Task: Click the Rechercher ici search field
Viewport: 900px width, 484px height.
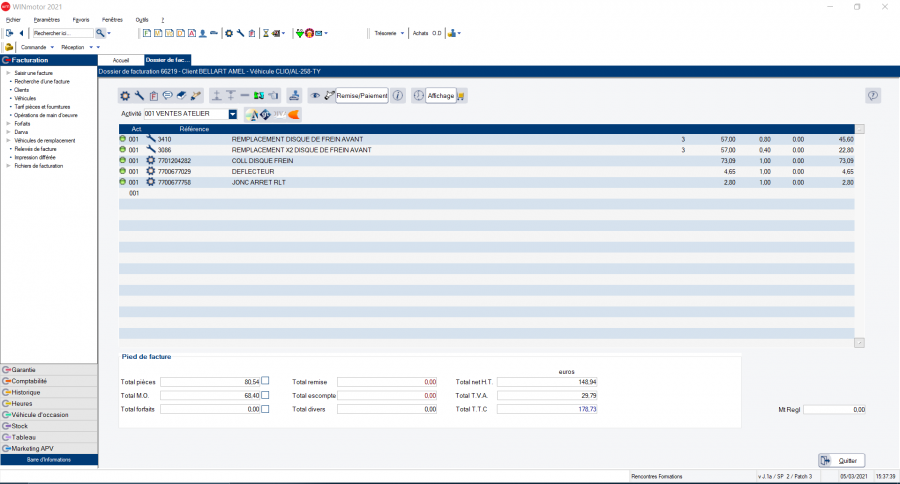Action: (x=63, y=33)
